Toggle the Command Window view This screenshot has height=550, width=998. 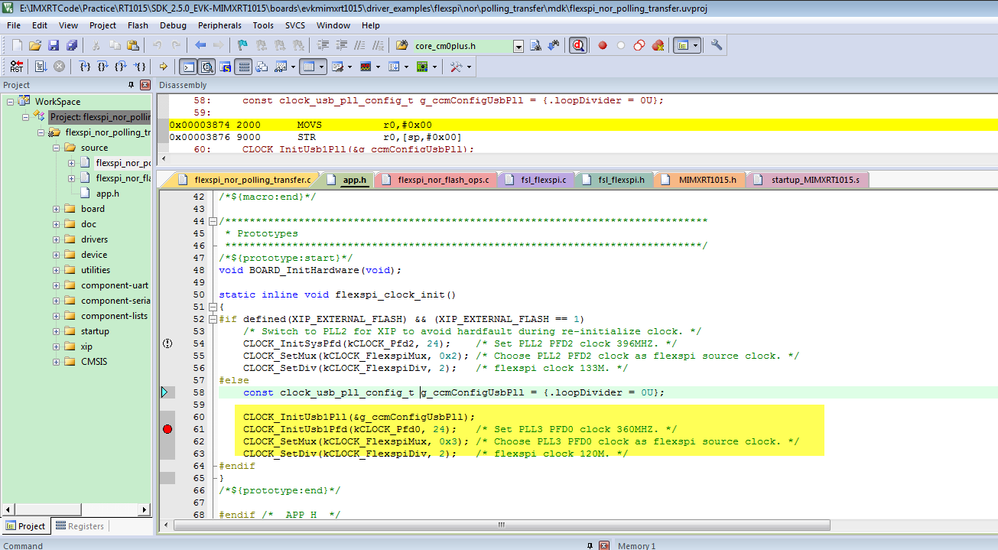pyautogui.click(x=188, y=67)
